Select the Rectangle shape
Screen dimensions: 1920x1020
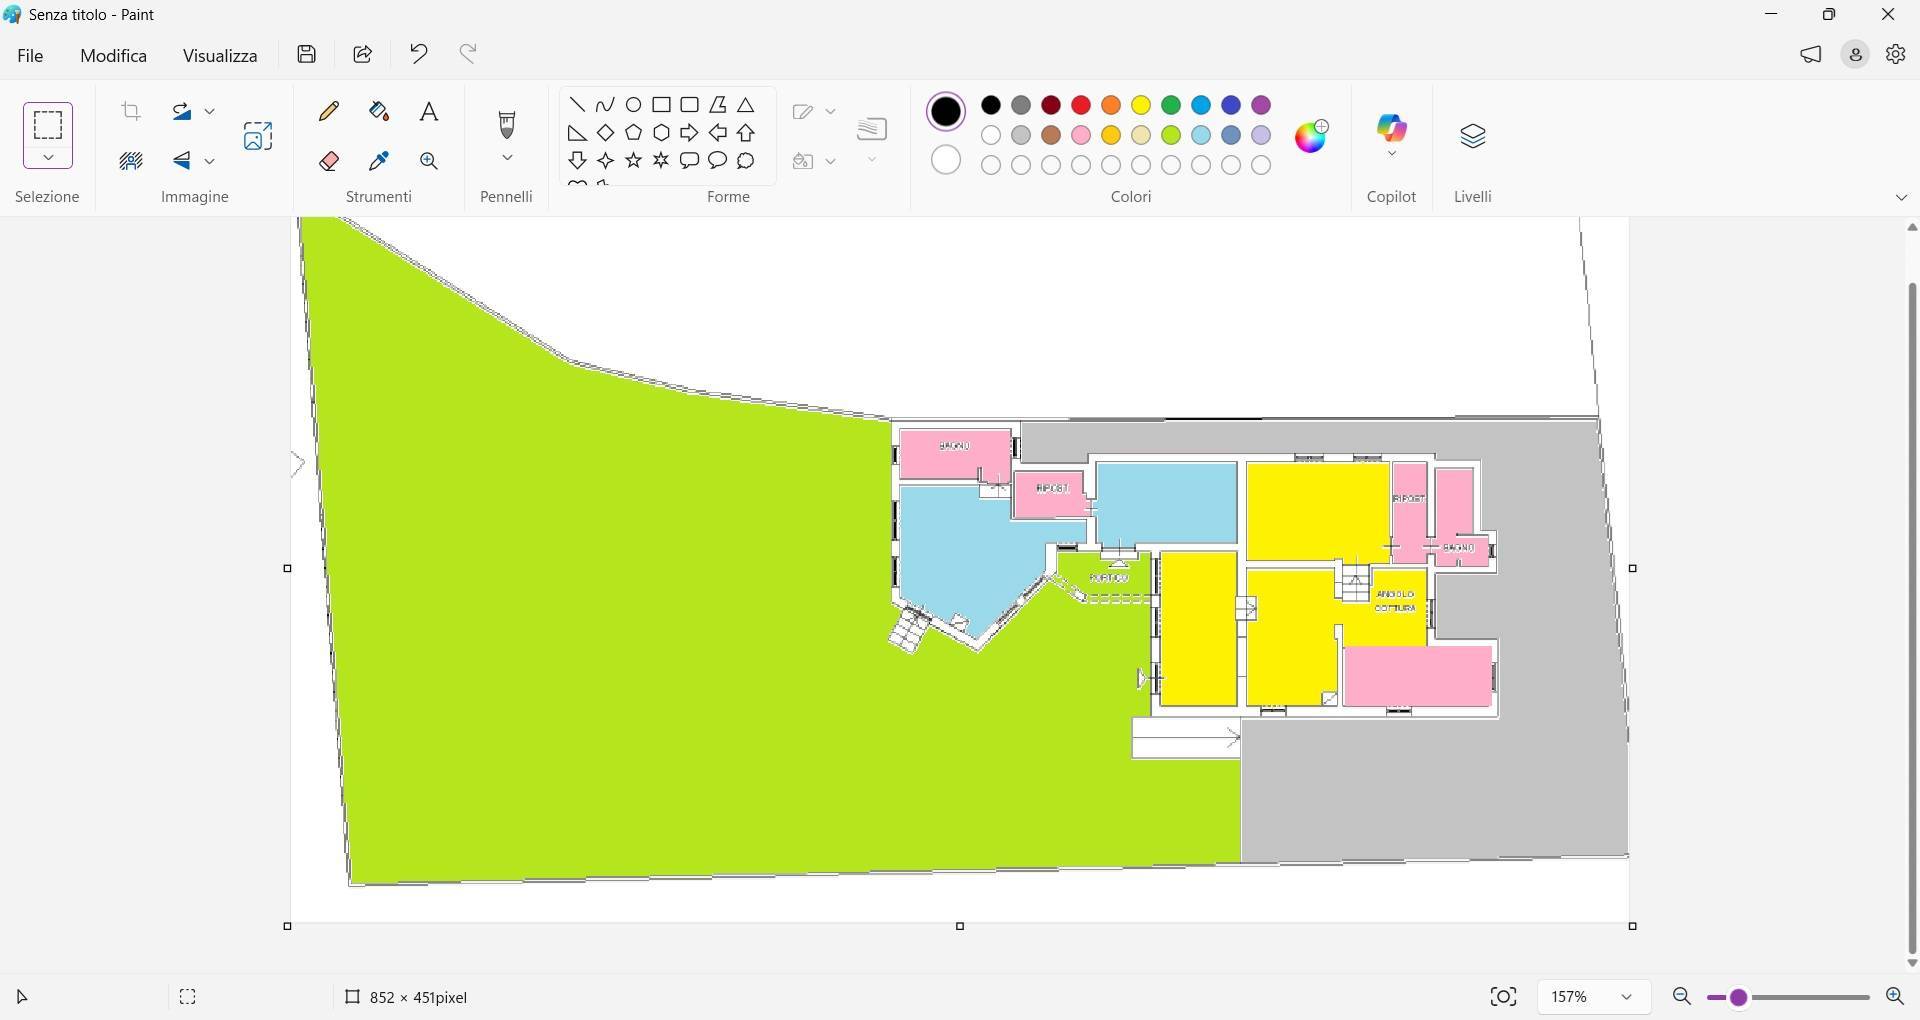tap(662, 105)
